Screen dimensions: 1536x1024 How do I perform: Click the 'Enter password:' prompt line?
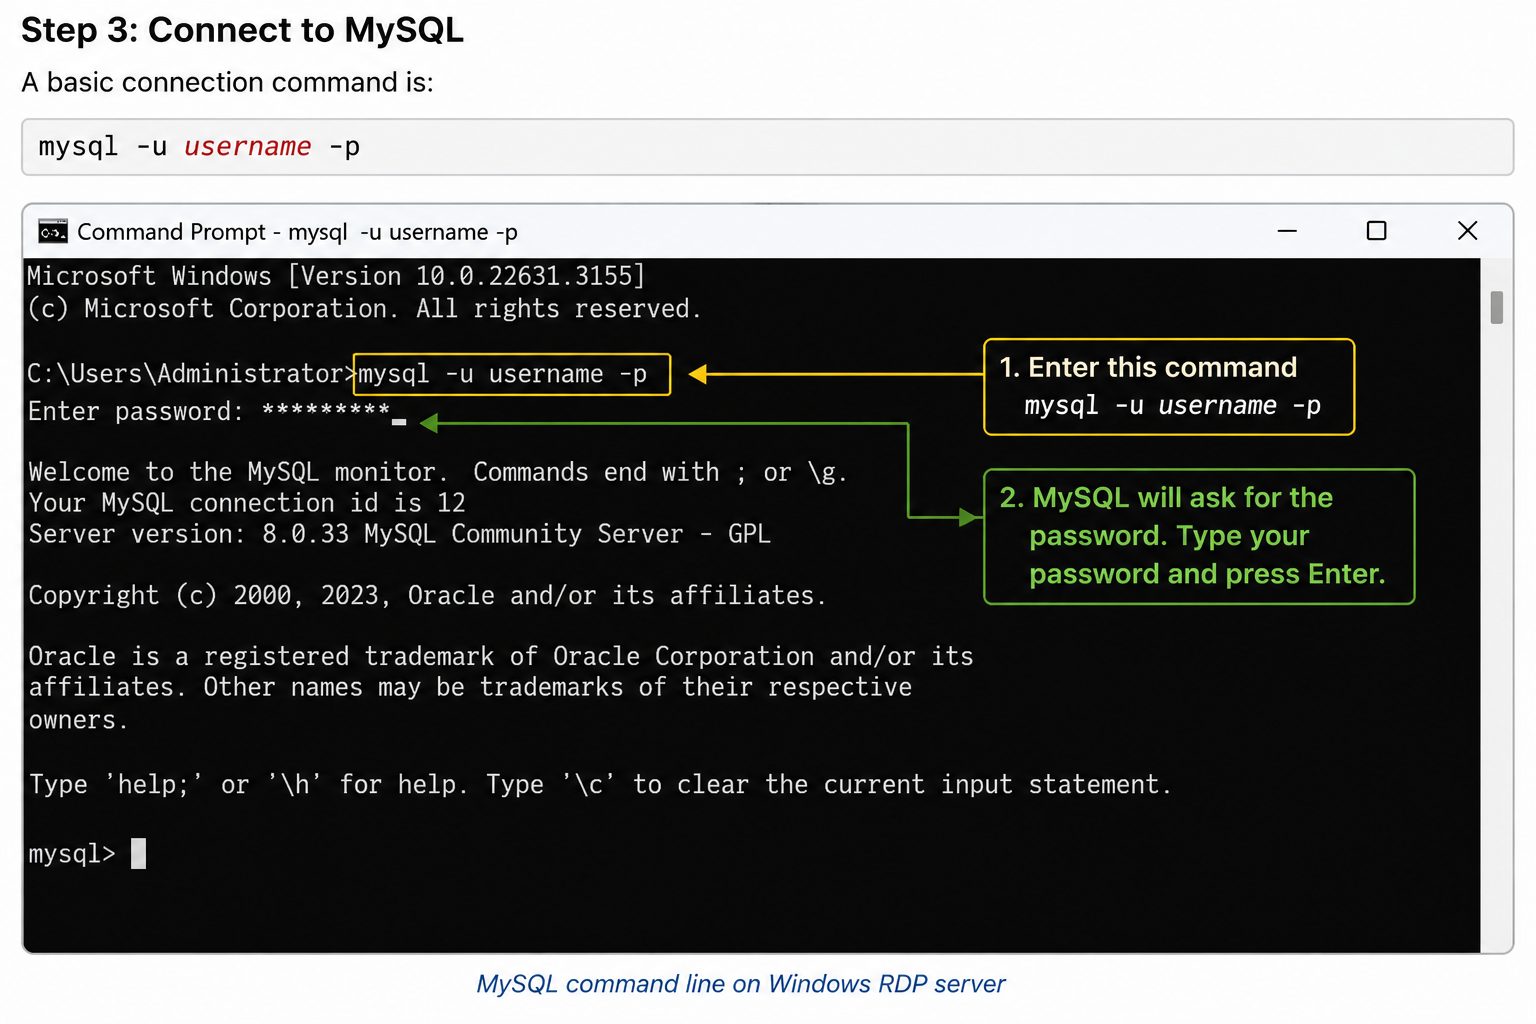click(209, 411)
